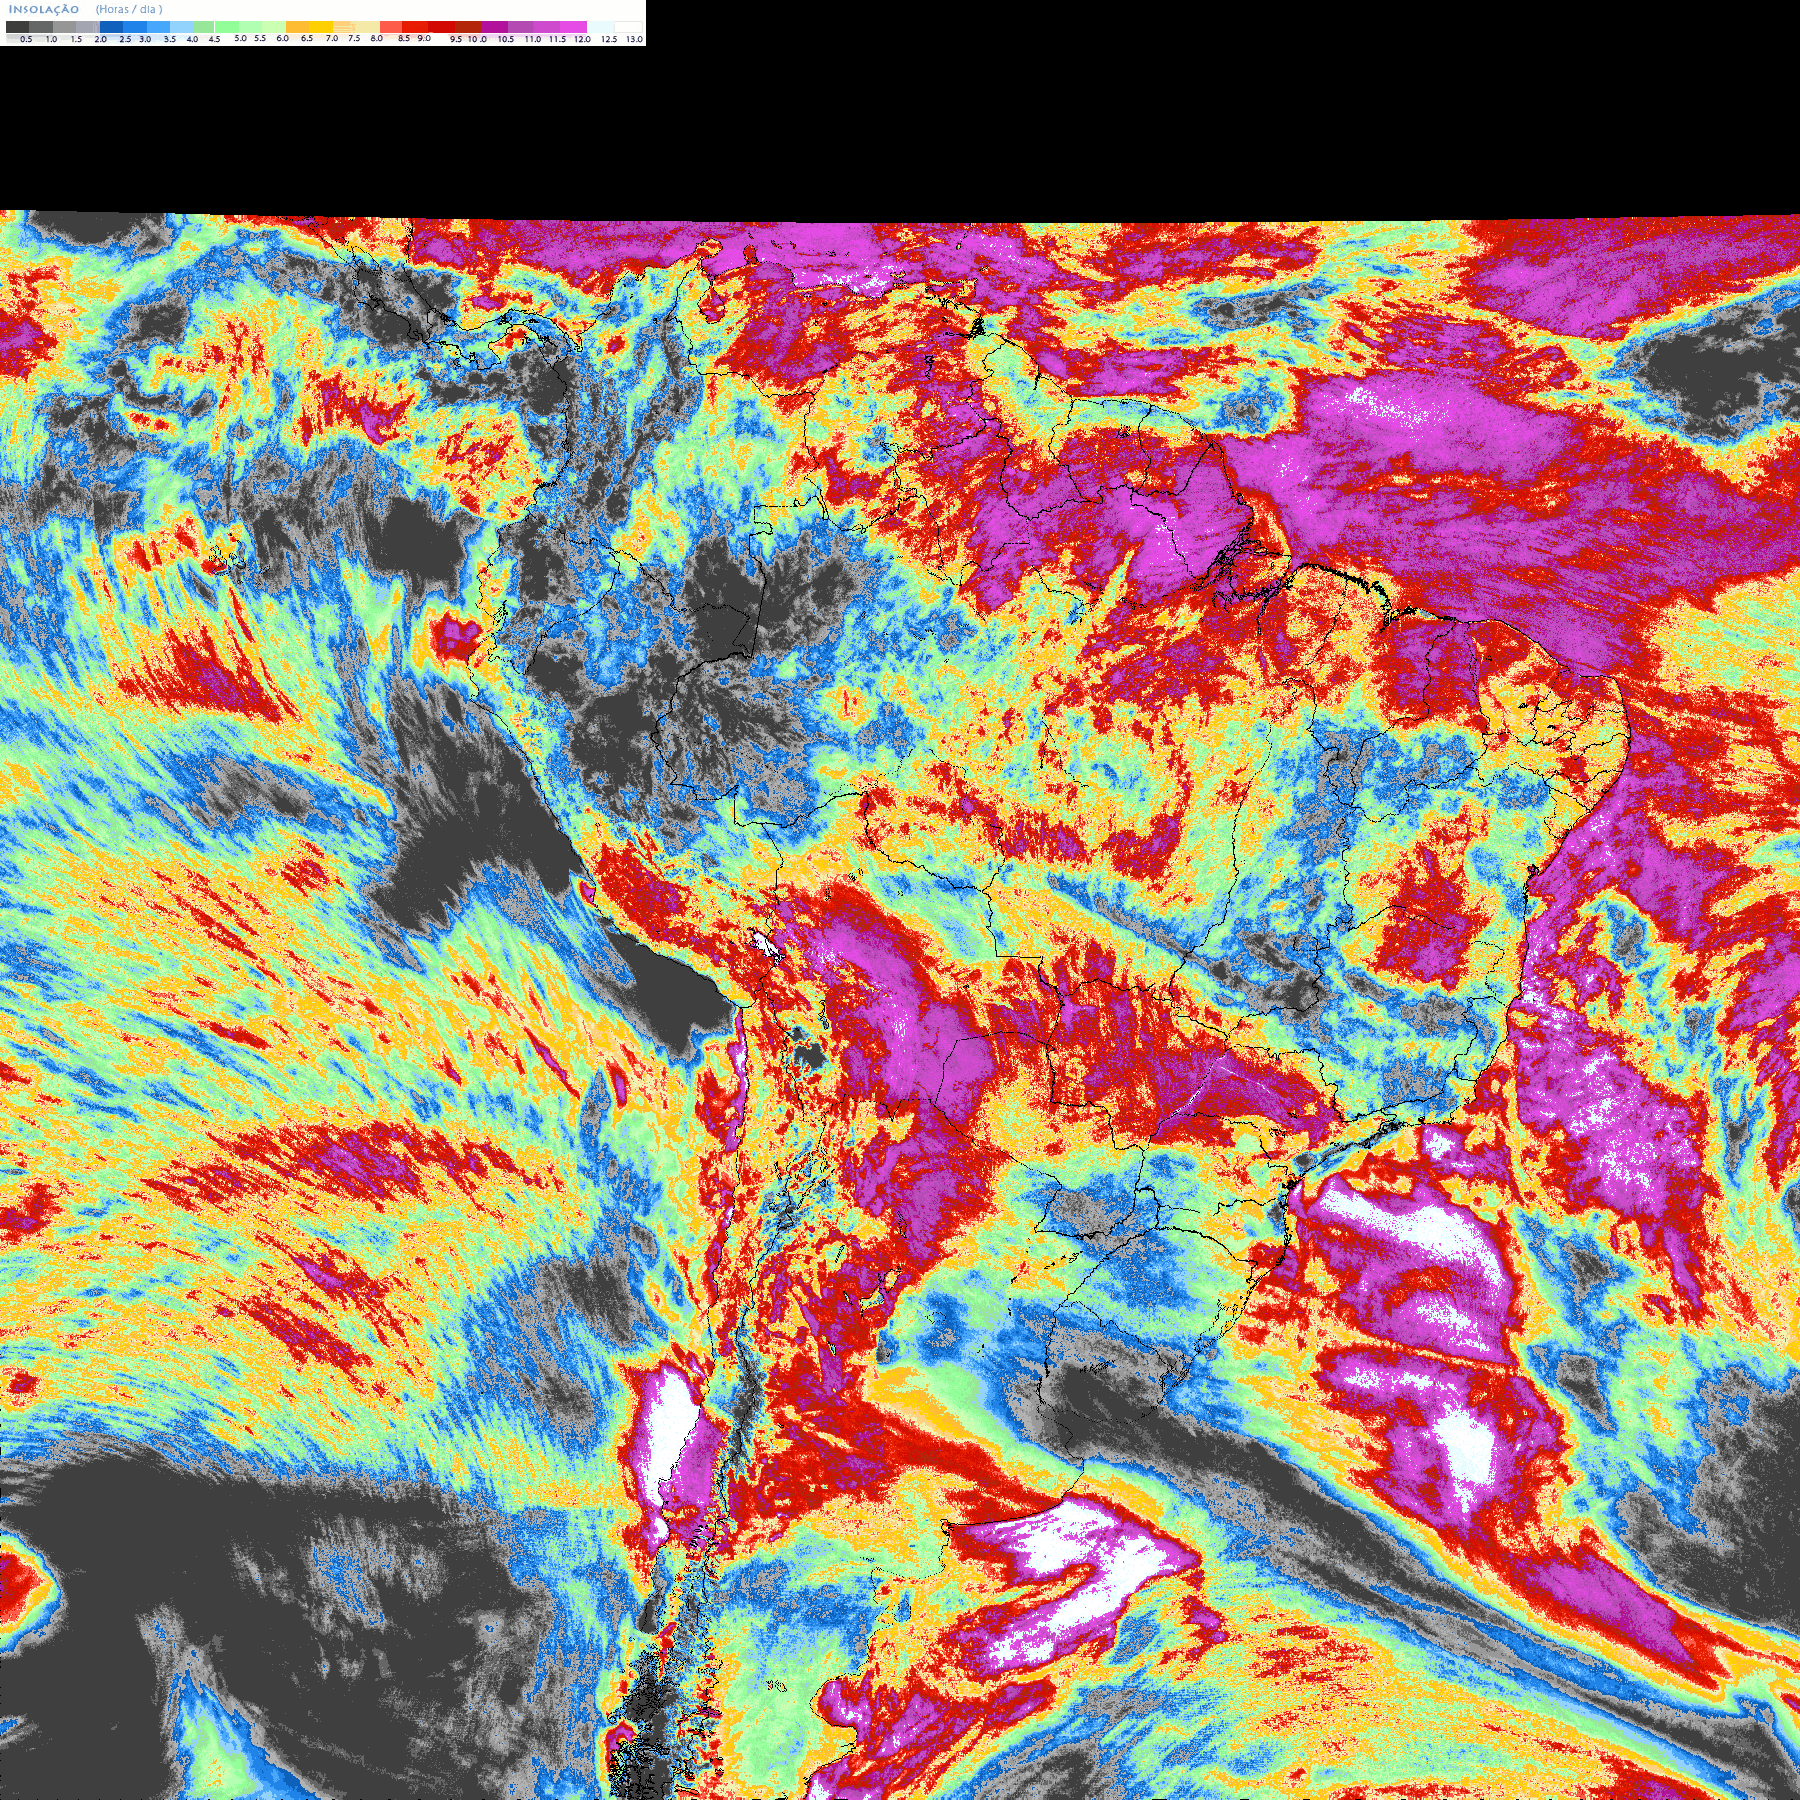Select the orange legend swatch
The width and height of the screenshot is (1800, 1800).
[x=297, y=27]
